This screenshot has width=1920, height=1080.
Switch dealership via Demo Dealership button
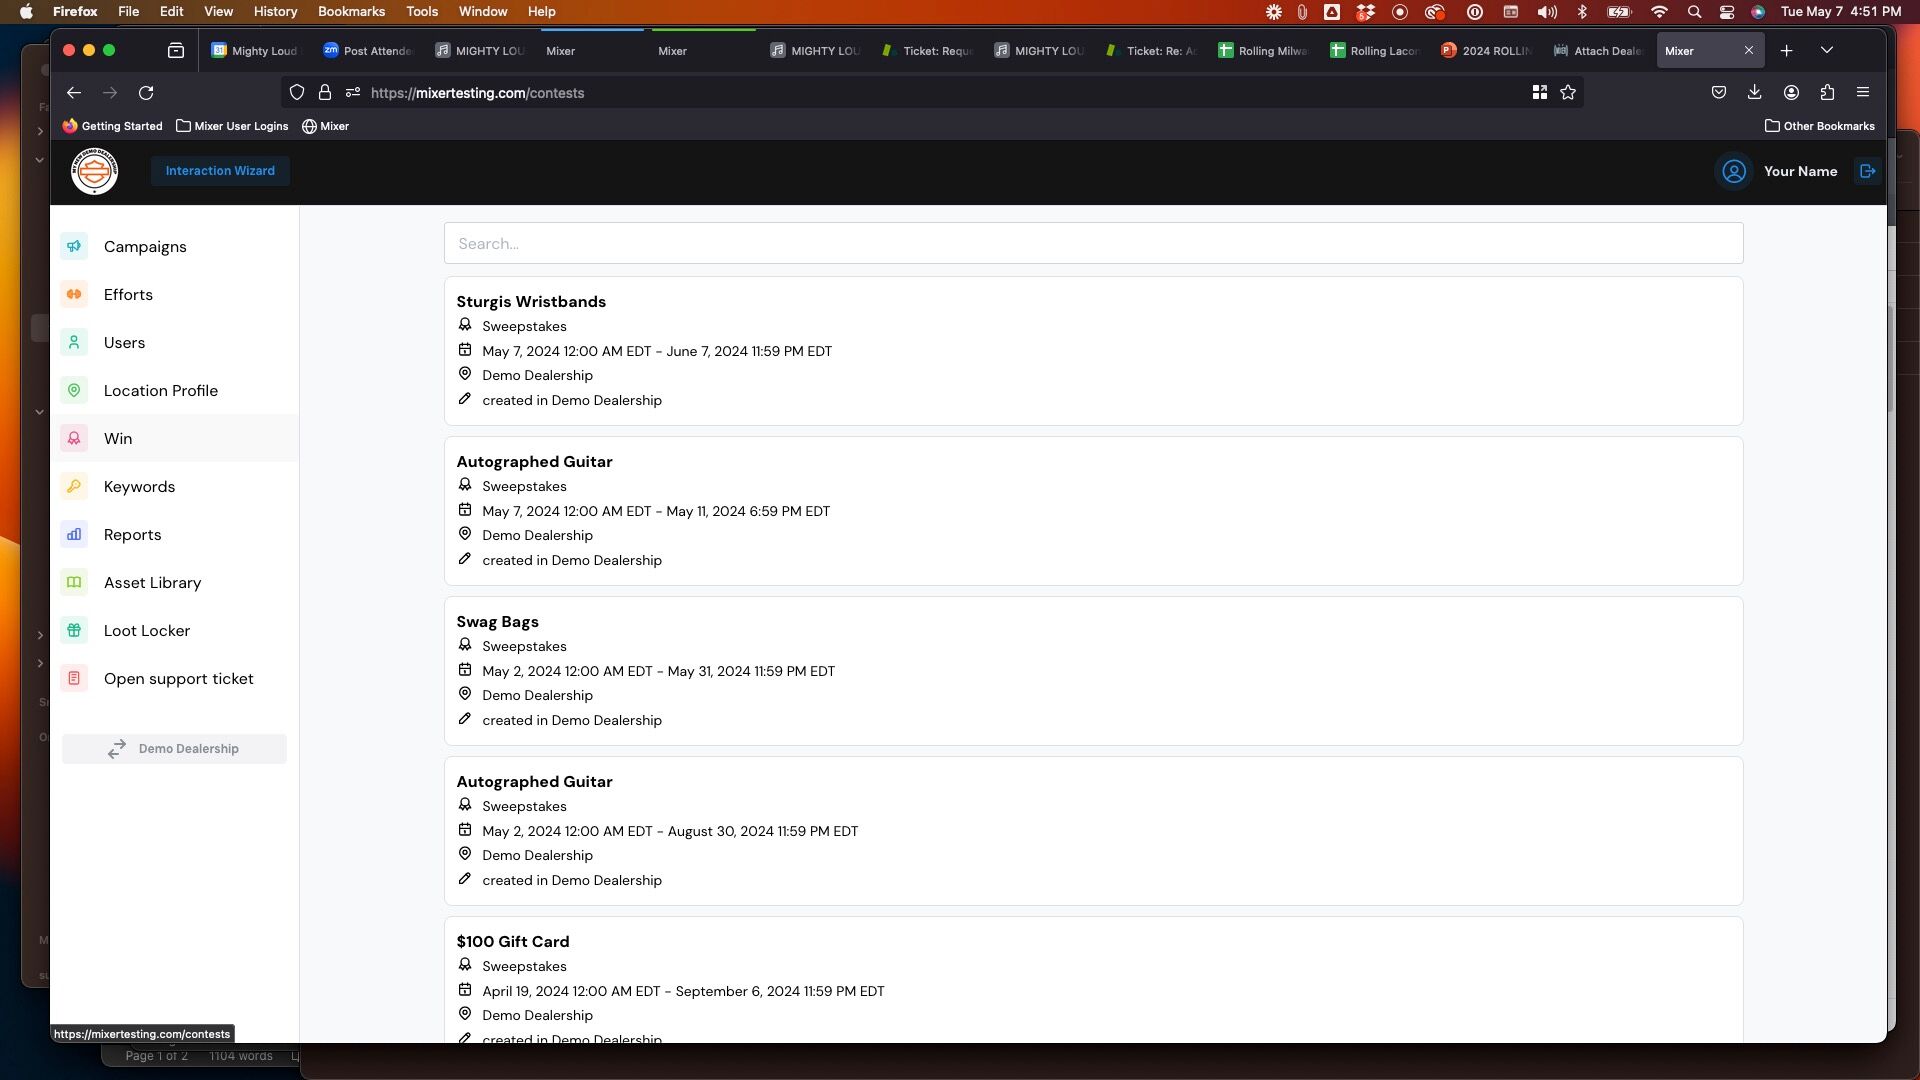pyautogui.click(x=174, y=749)
